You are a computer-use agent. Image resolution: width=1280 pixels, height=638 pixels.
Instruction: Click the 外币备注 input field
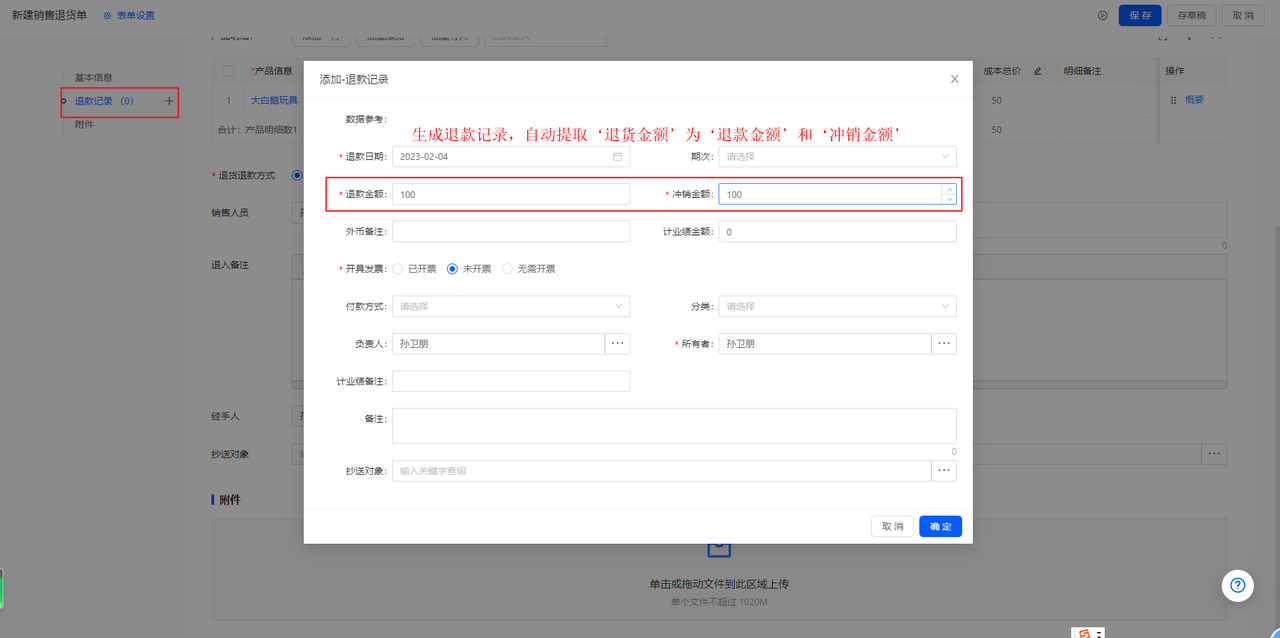pos(511,232)
